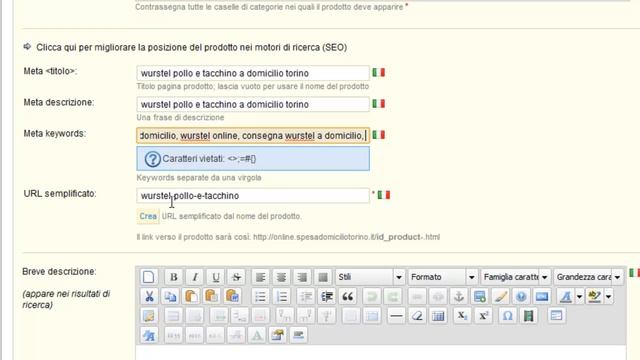Insert a numbered list
Viewport: 640px width, 360px height.
pyautogui.click(x=281, y=296)
